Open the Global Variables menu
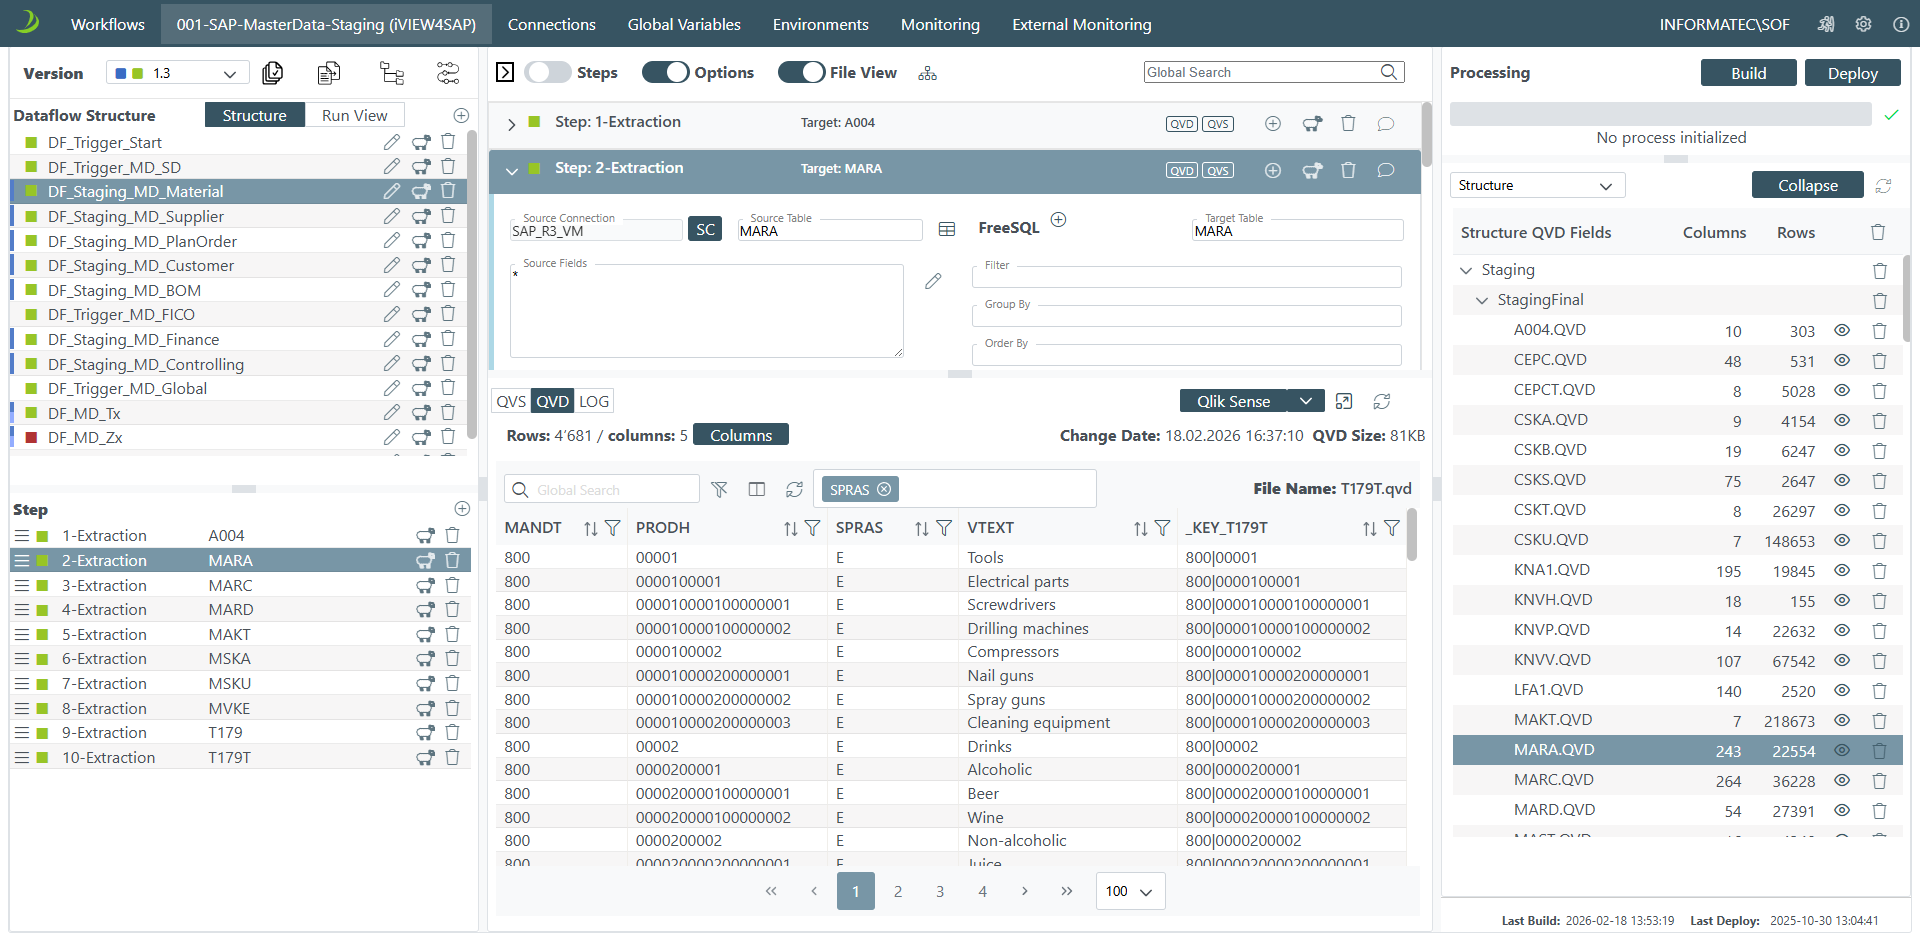This screenshot has height=945, width=1920. point(684,24)
